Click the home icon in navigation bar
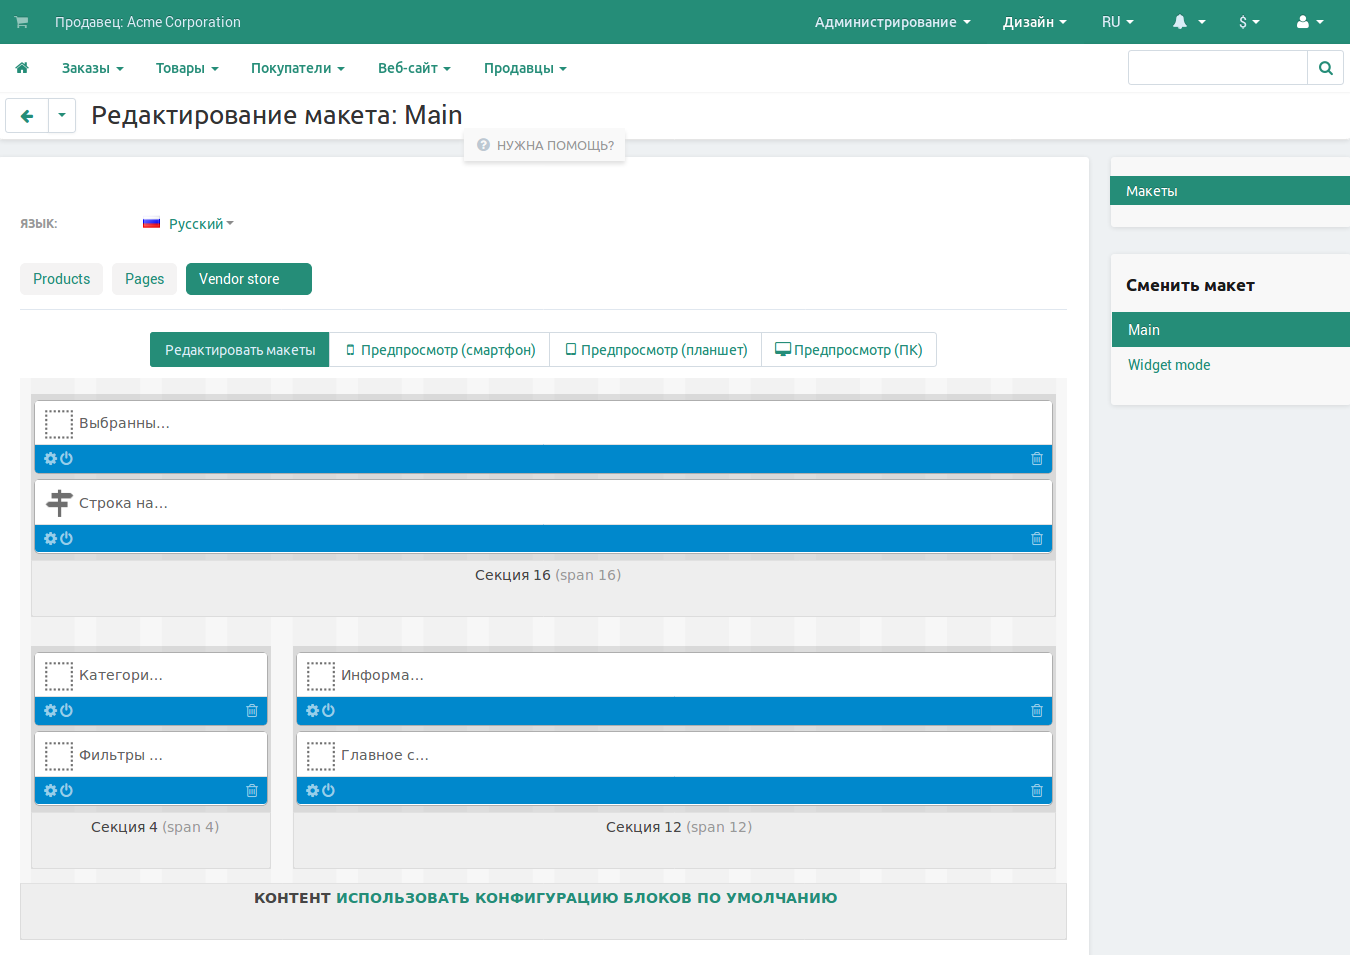Viewport: 1350px width, 955px height. [x=22, y=68]
